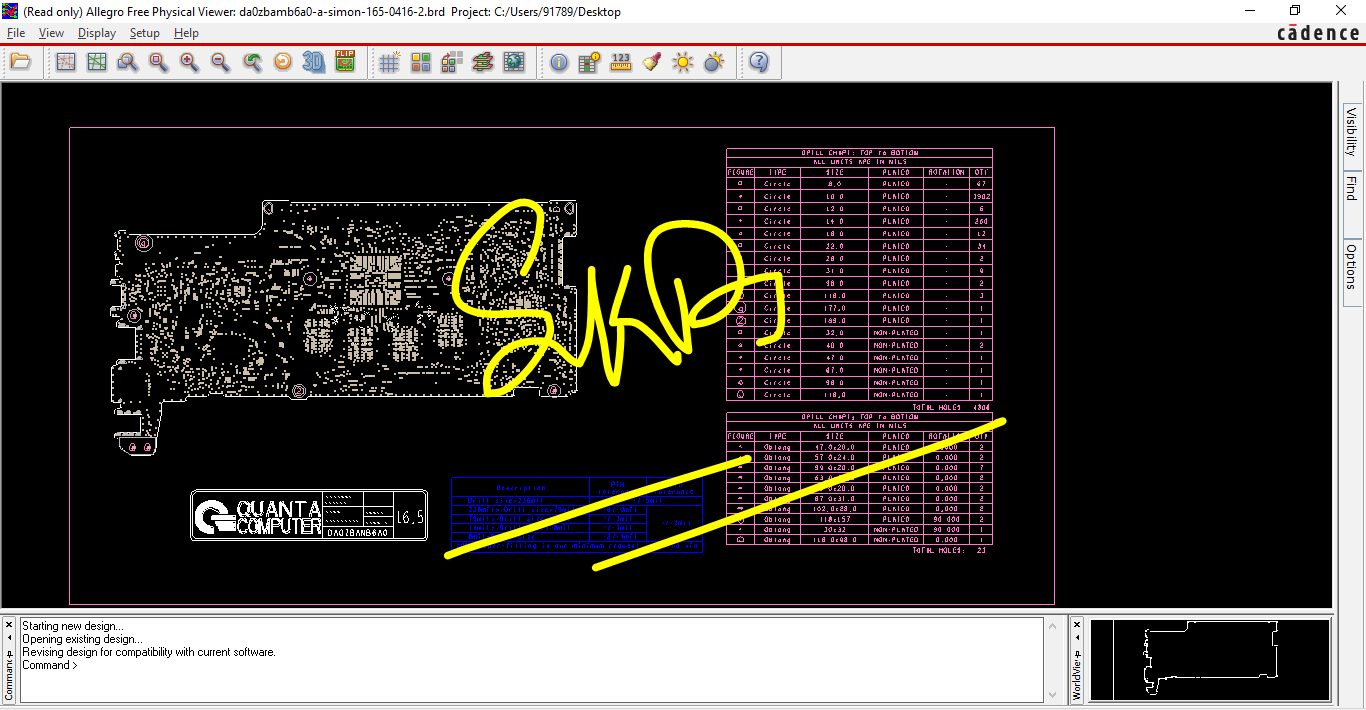Screen dimensions: 1366x710
Task: Click the show constraints table icon
Action: coord(590,62)
